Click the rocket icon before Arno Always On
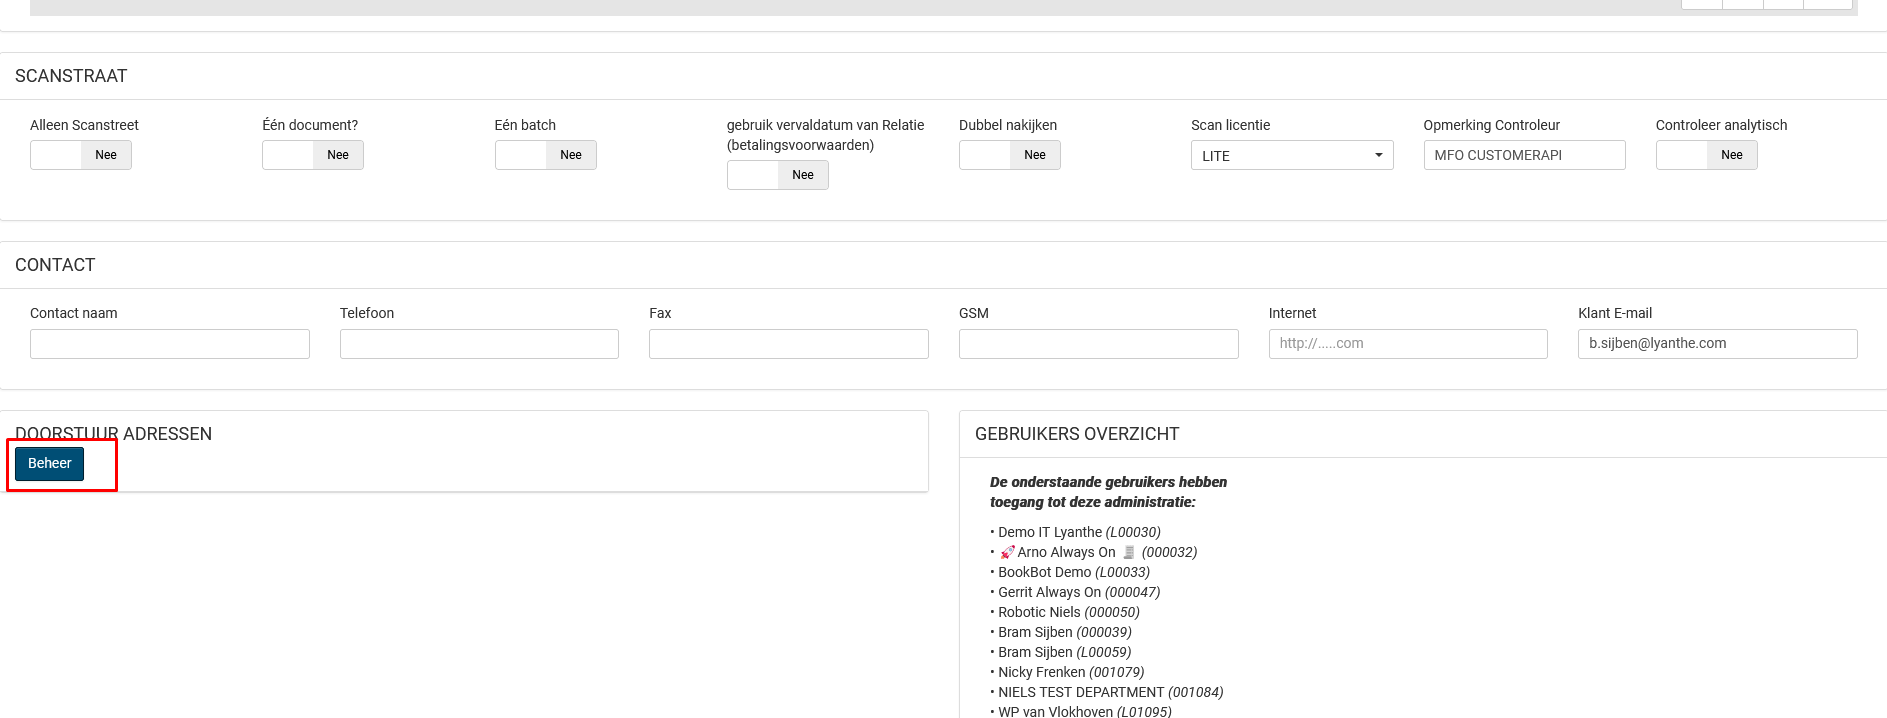The width and height of the screenshot is (1887, 718). click(x=1007, y=552)
